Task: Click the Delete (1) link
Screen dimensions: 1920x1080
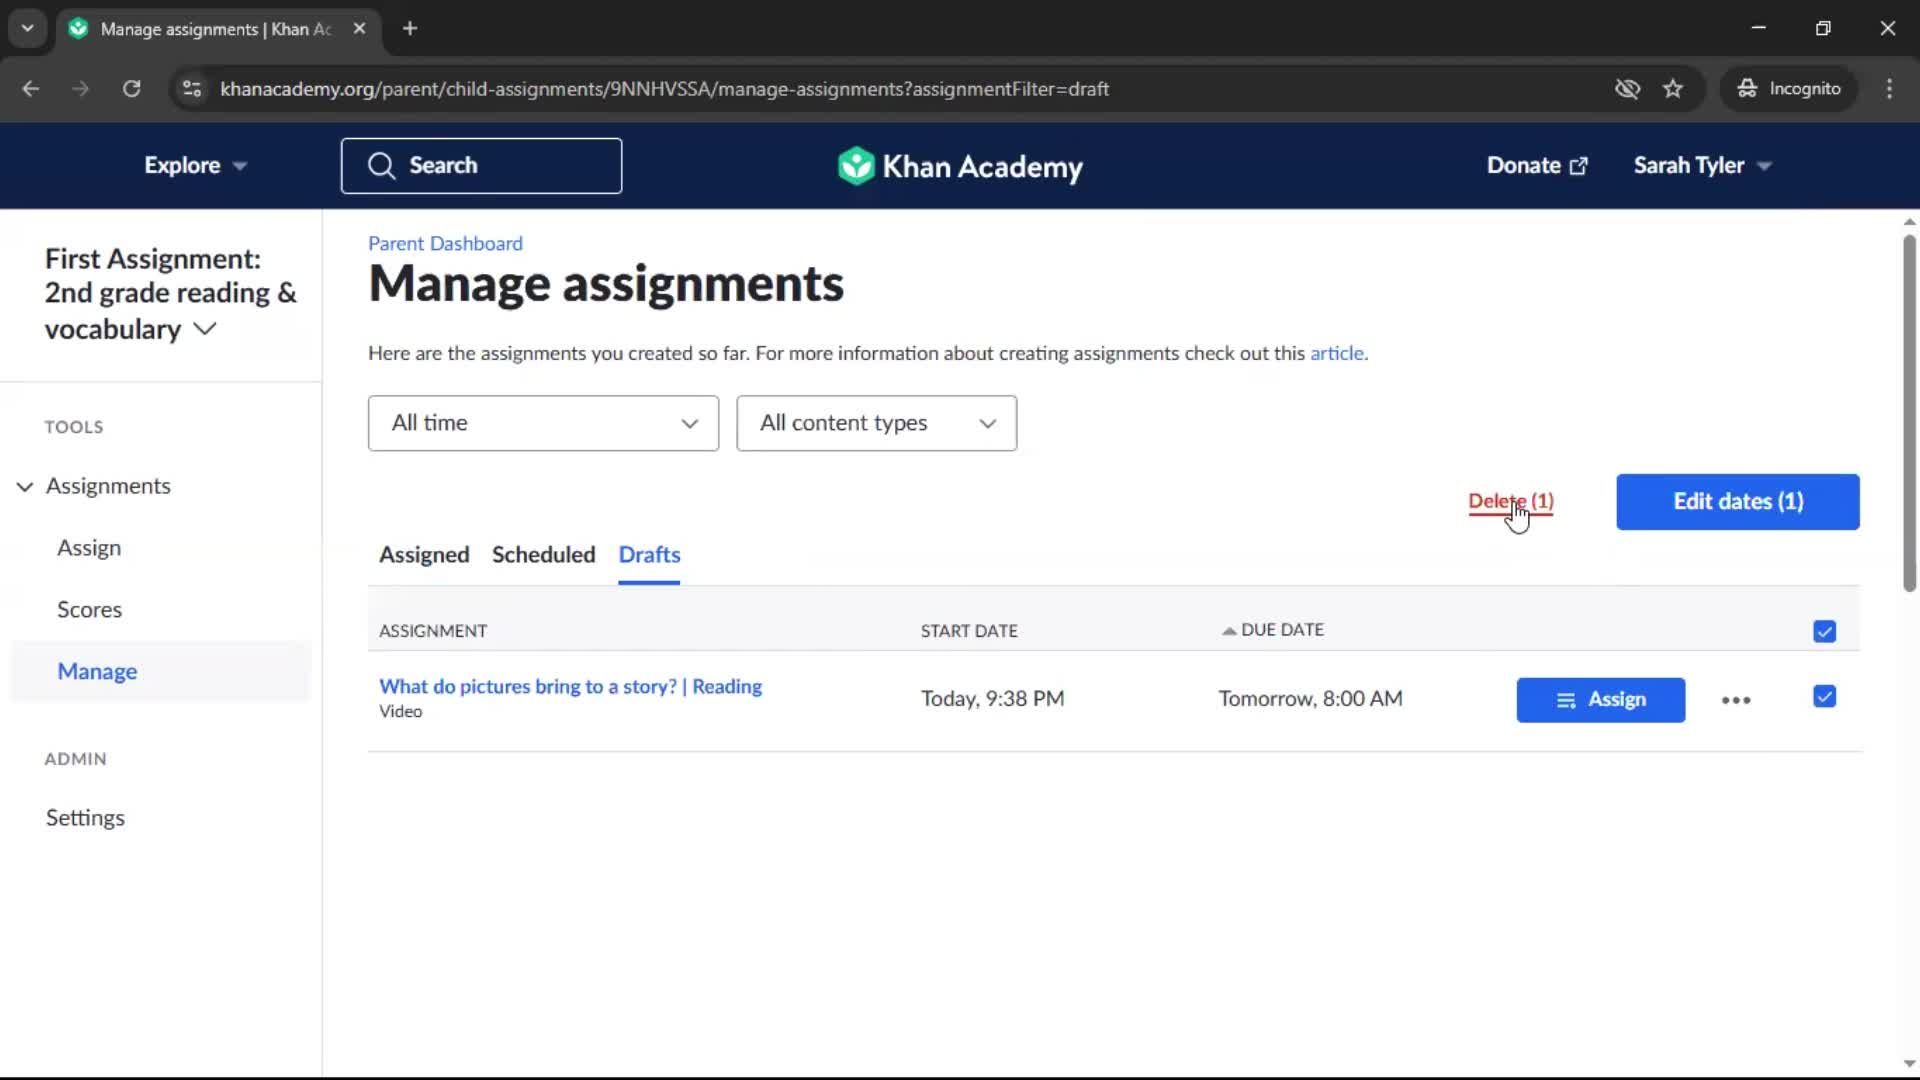Action: coord(1510,501)
